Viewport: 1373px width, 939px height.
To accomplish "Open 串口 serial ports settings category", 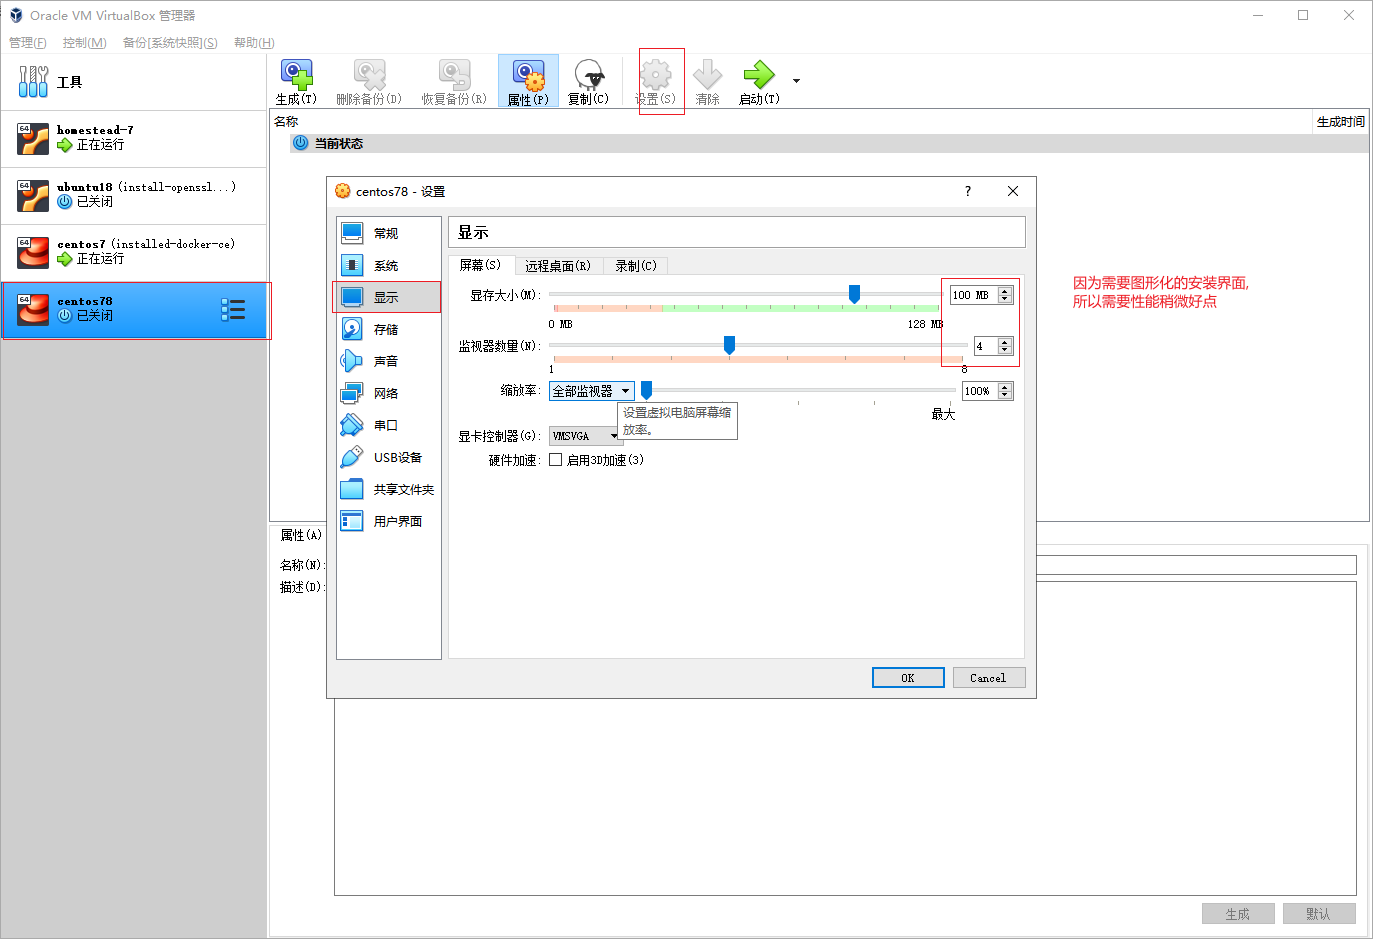I will [388, 425].
